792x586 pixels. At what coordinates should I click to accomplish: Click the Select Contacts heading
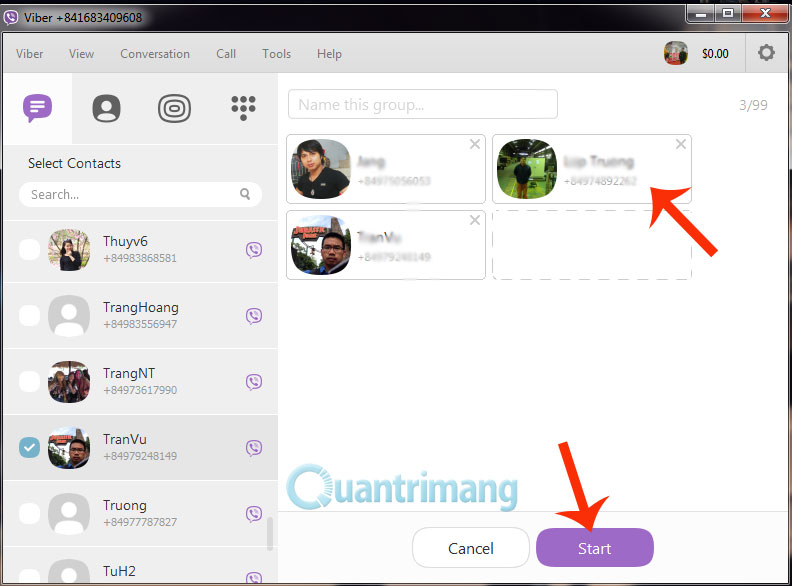[74, 163]
